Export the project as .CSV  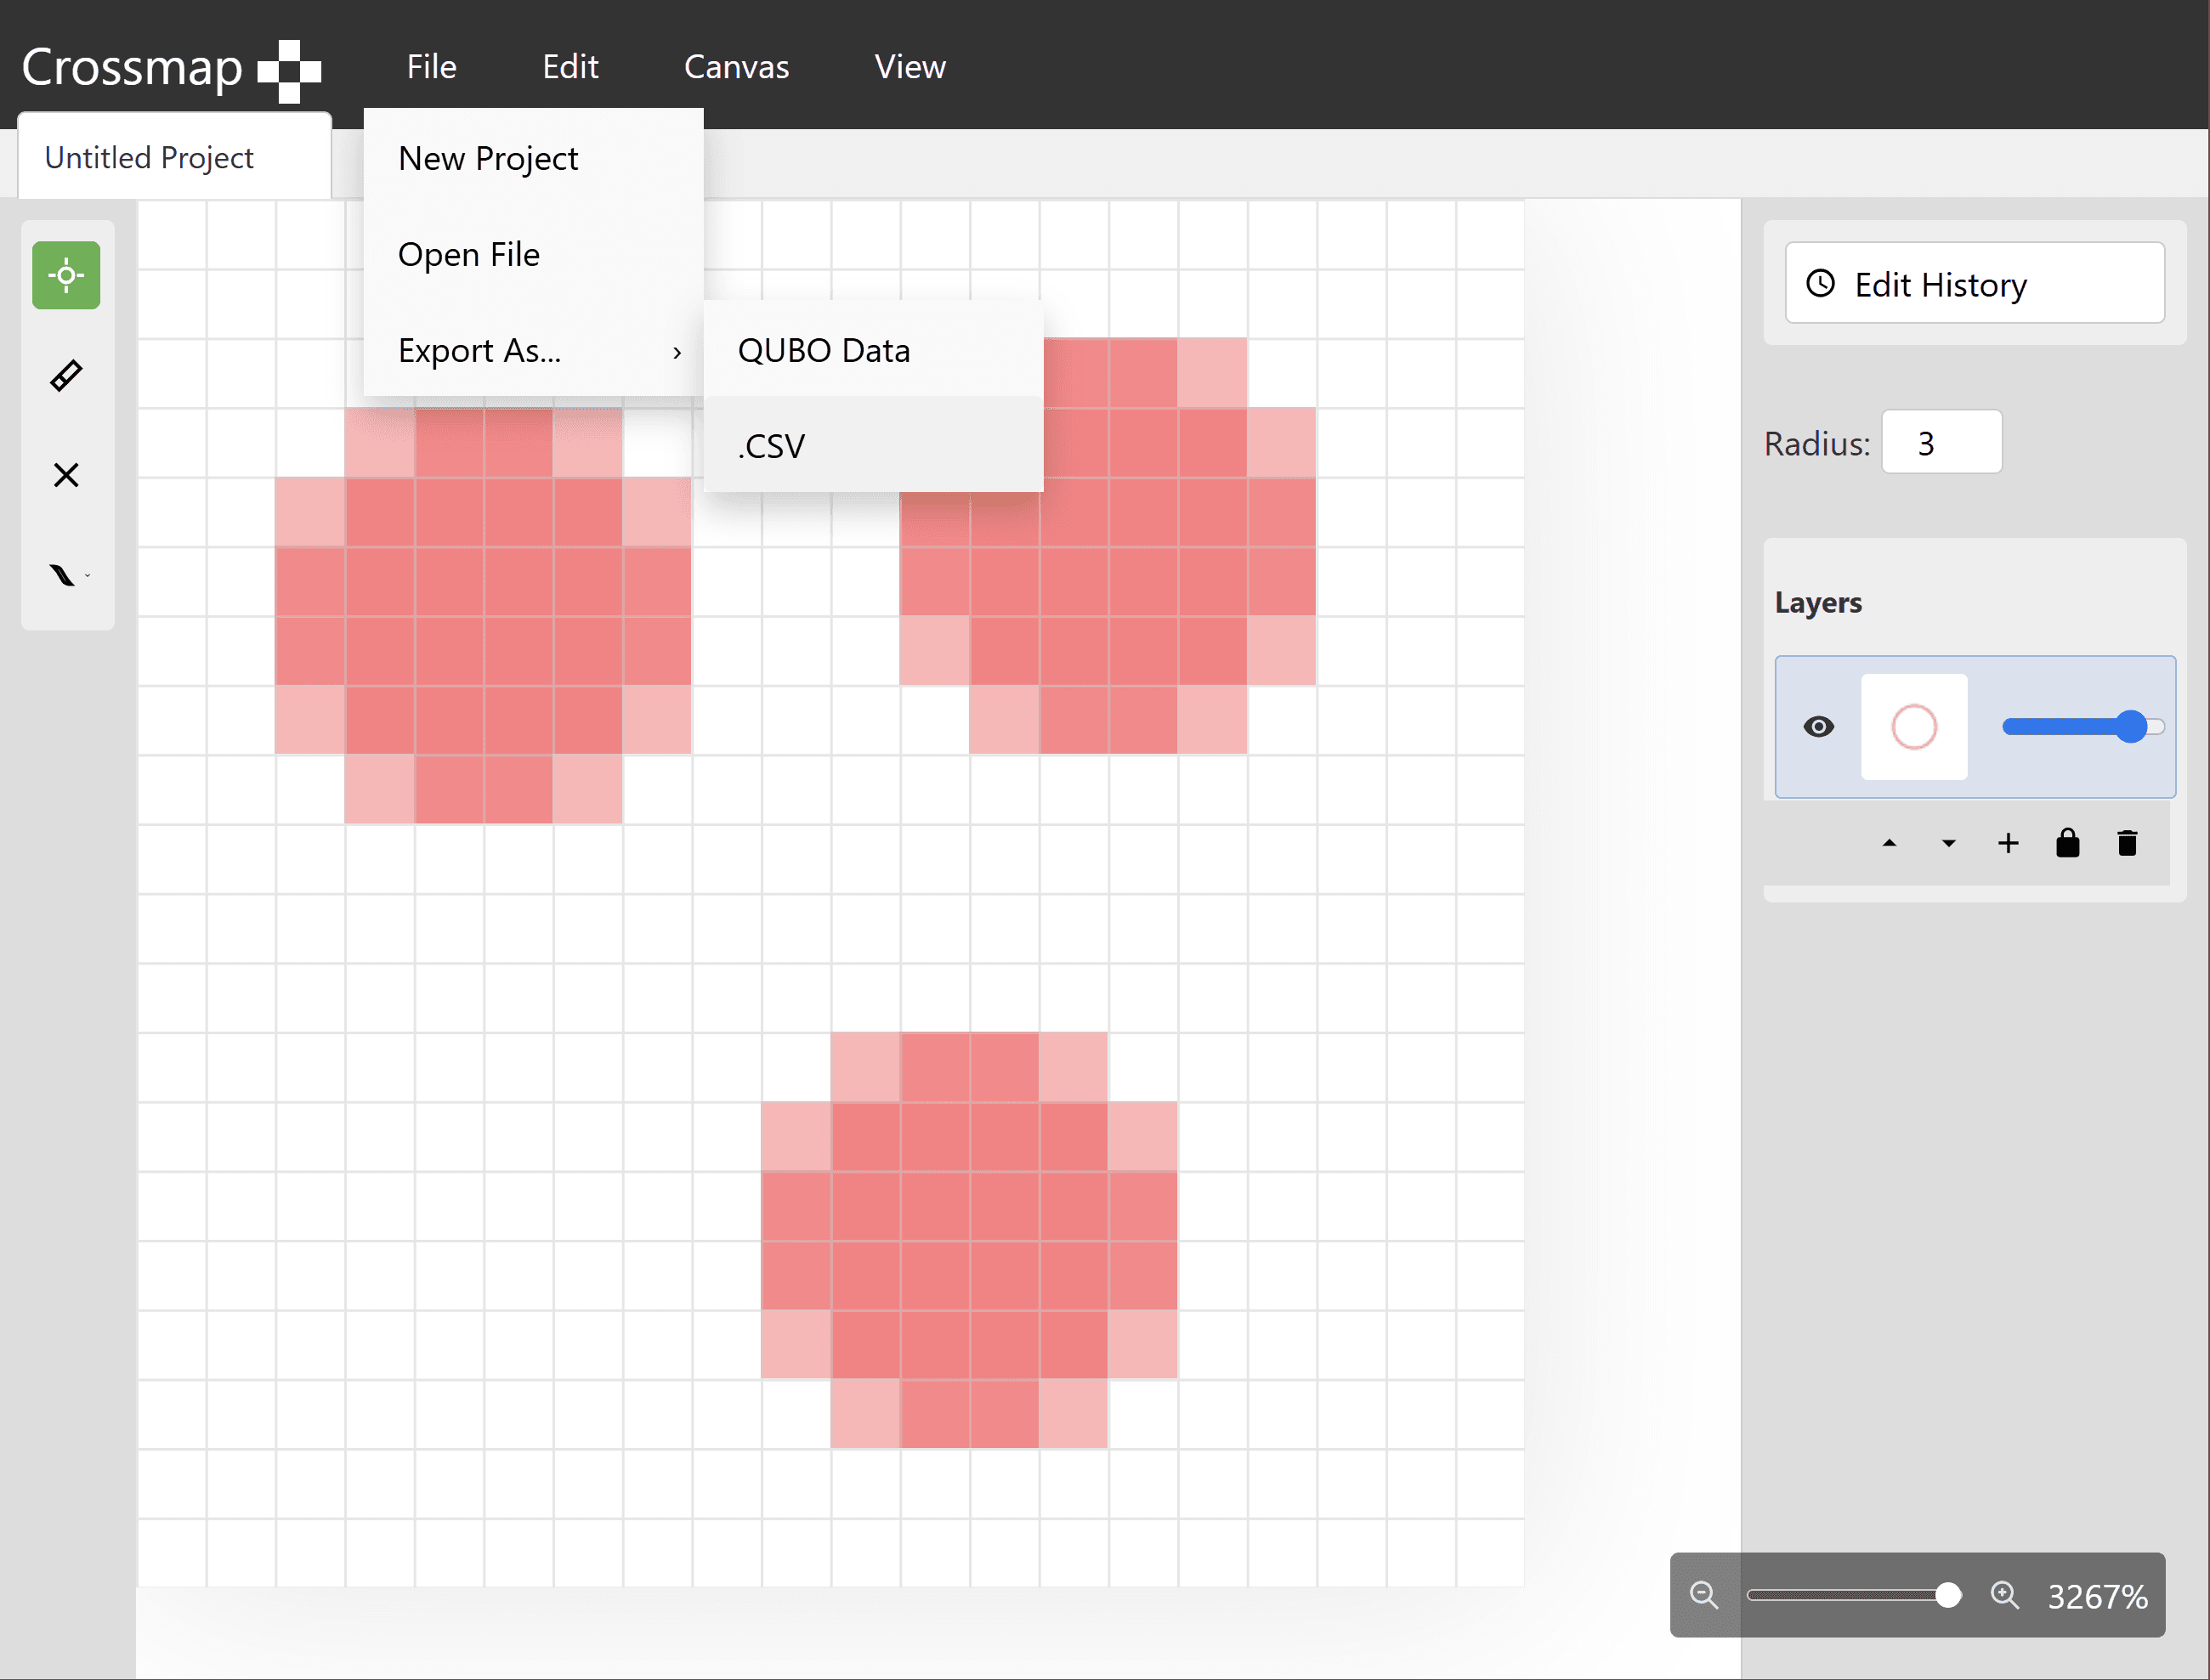[771, 445]
